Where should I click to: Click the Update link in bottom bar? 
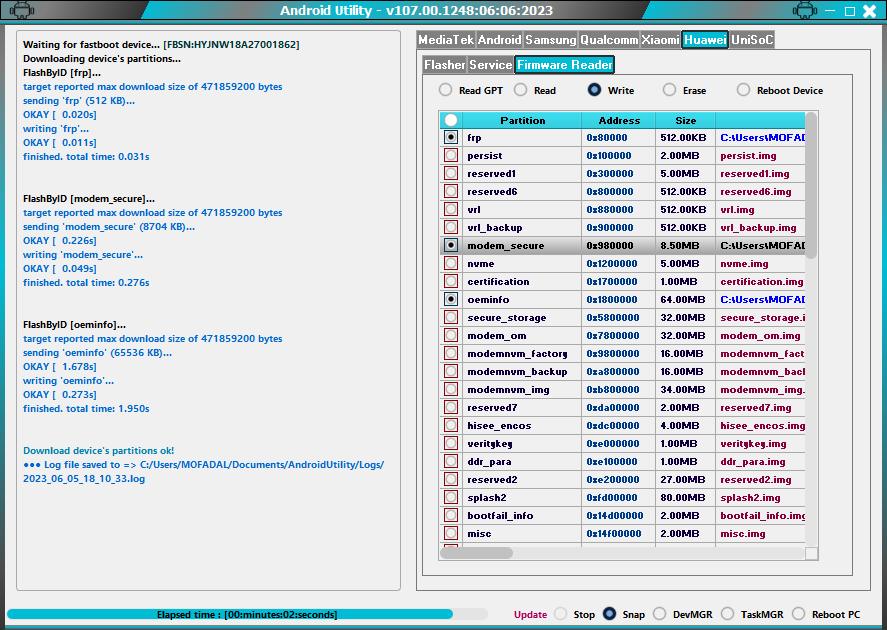530,615
